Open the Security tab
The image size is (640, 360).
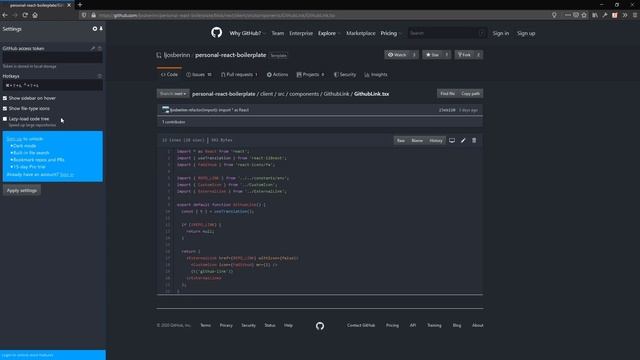tap(345, 74)
